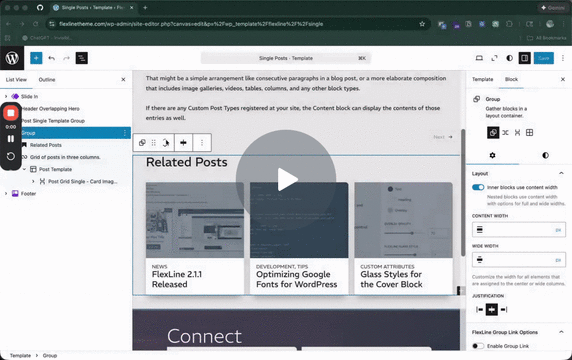This screenshot has width=572, height=360.
Task: Restart the recording circular arrow
Action: click(x=11, y=156)
